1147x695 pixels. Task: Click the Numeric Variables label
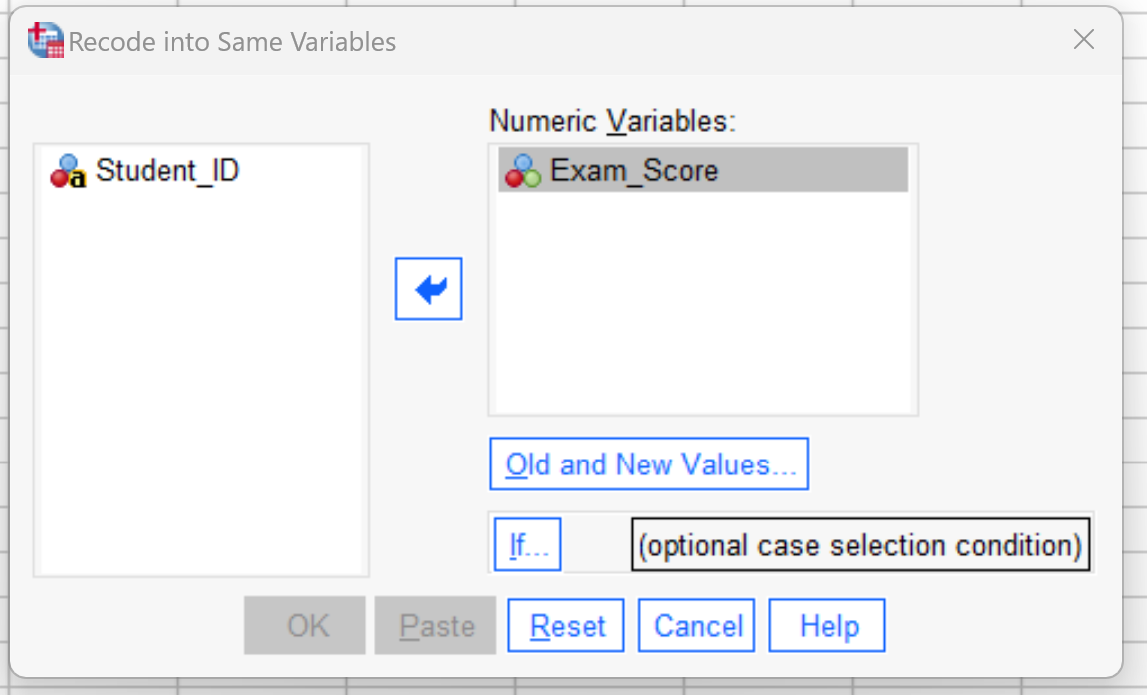(612, 121)
